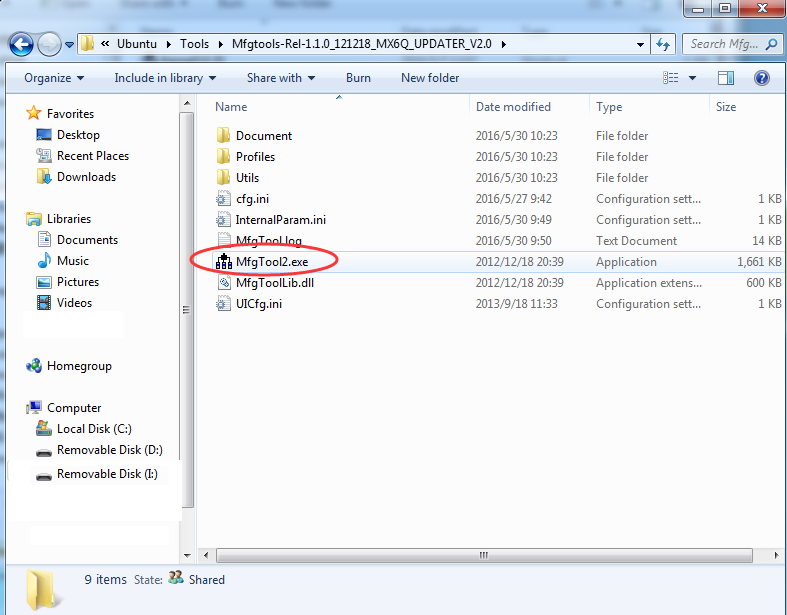
Task: Open the Include in library menu
Action: 165,78
